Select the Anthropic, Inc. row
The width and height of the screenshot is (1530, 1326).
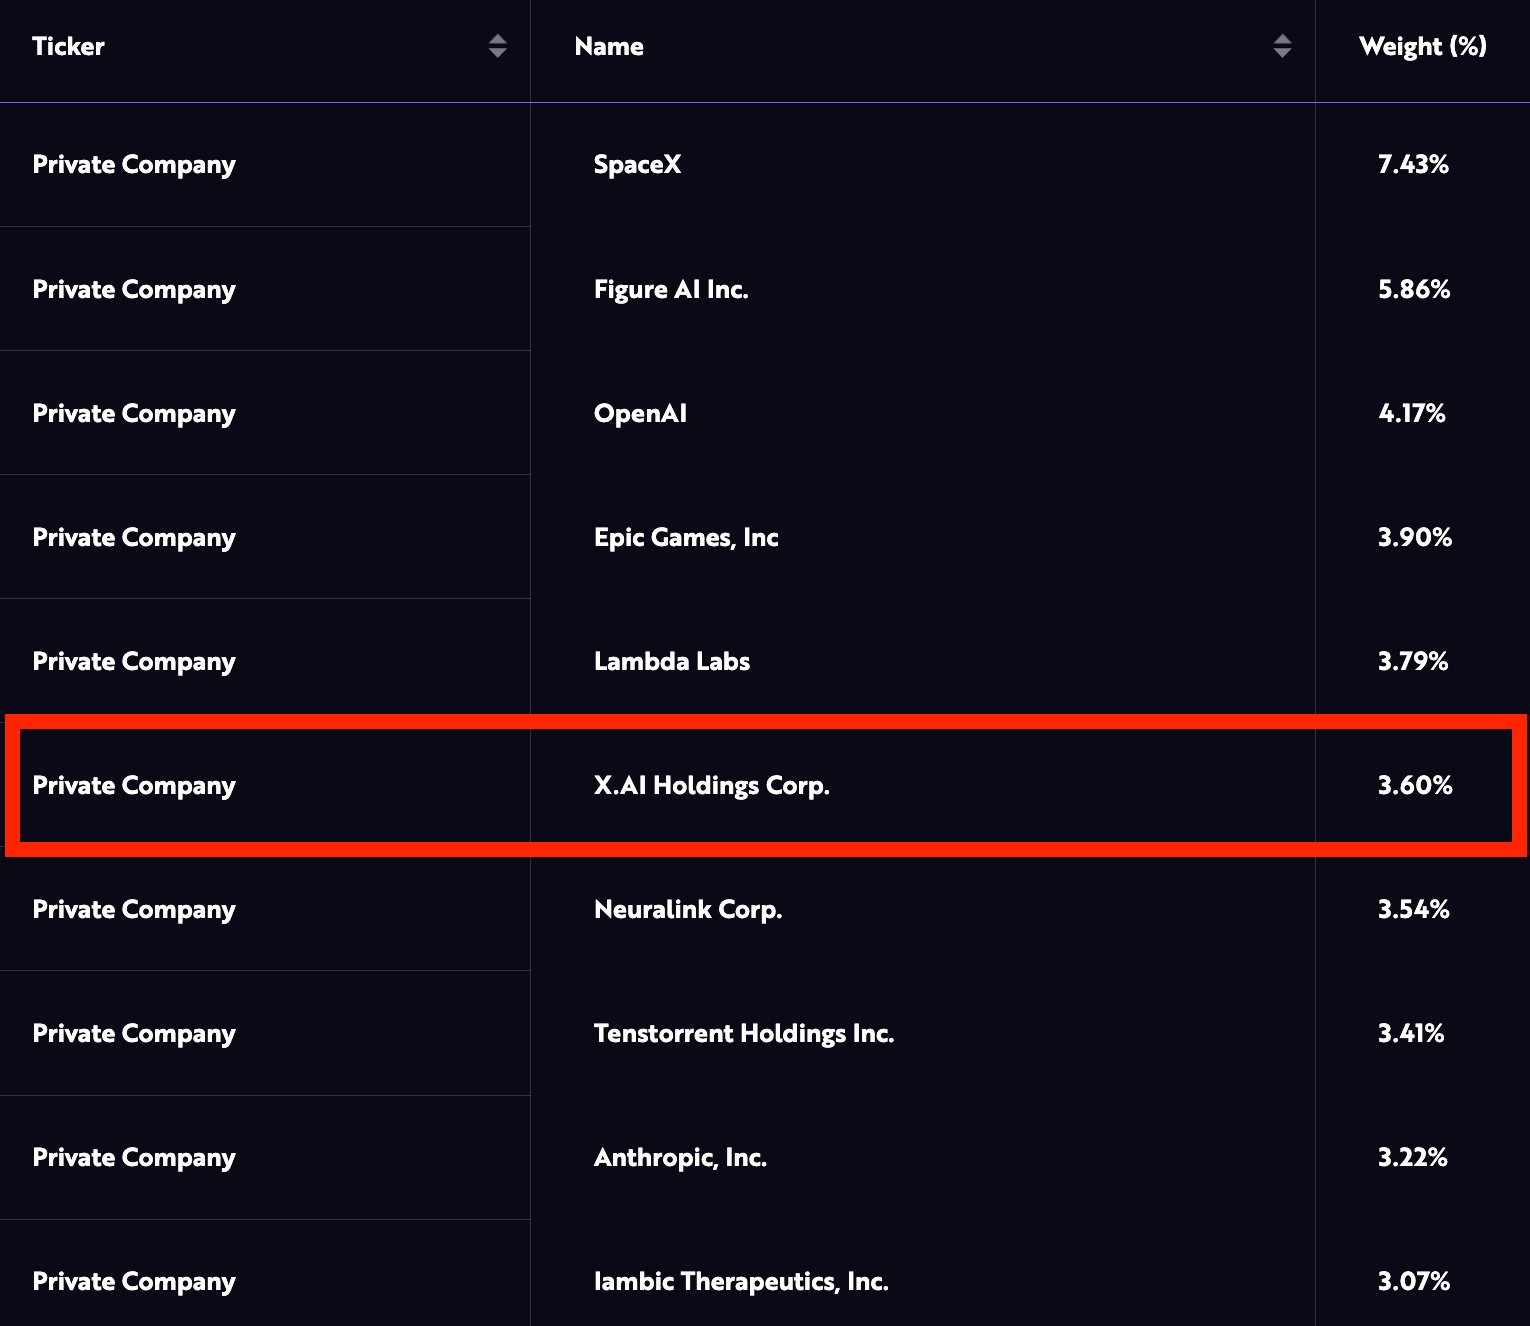pyautogui.click(x=680, y=1158)
